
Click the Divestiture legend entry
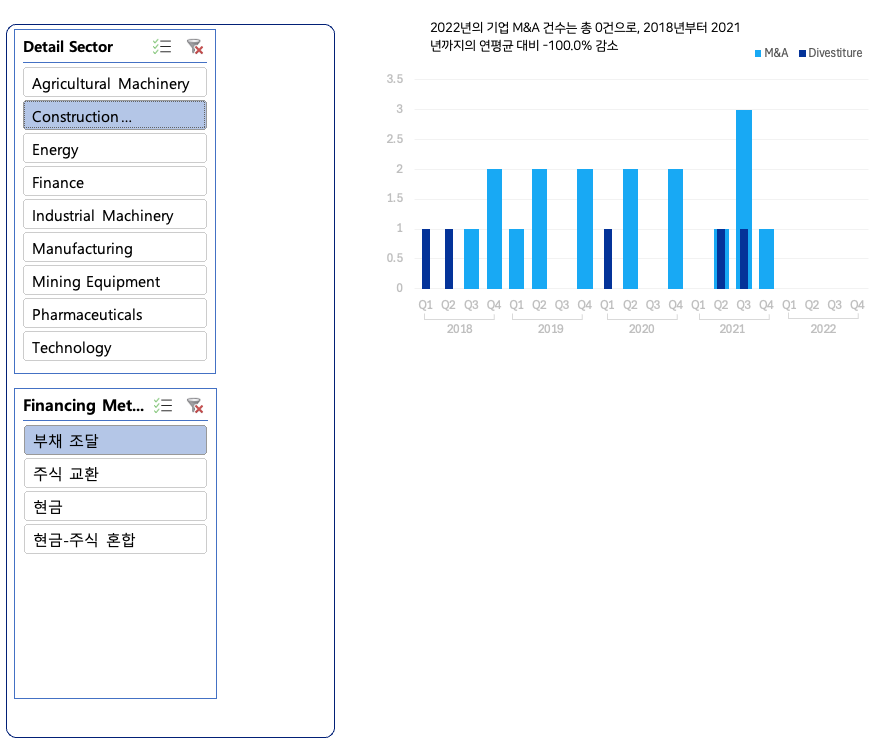click(x=834, y=53)
